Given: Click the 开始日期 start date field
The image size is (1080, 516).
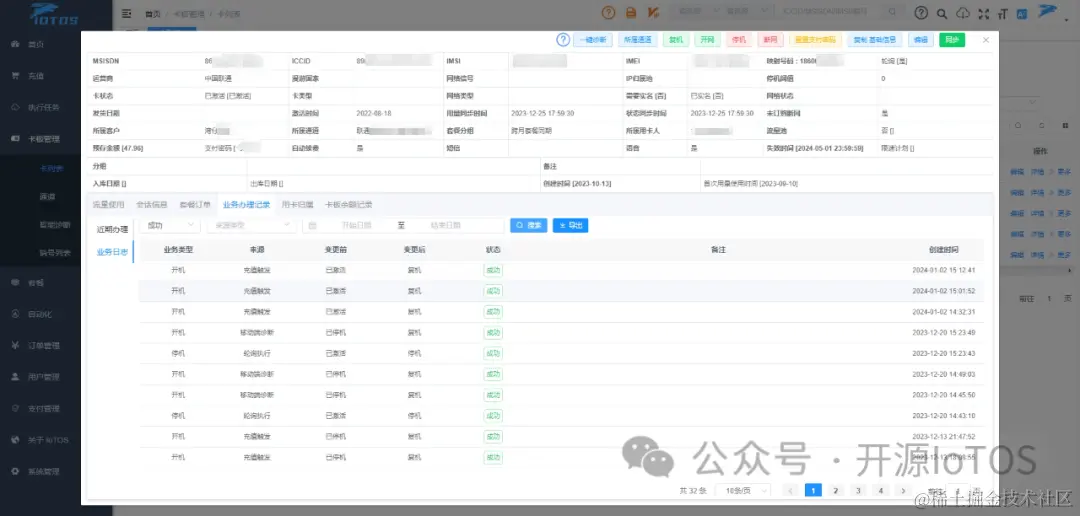Looking at the screenshot, I should tap(356, 225).
